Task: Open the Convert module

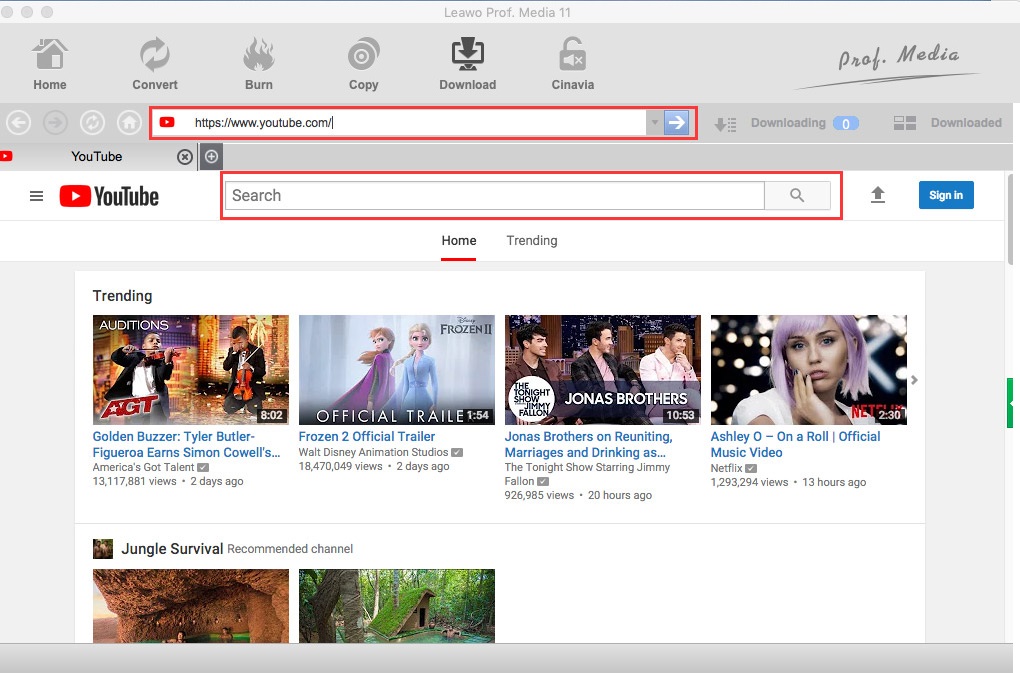Action: (155, 63)
